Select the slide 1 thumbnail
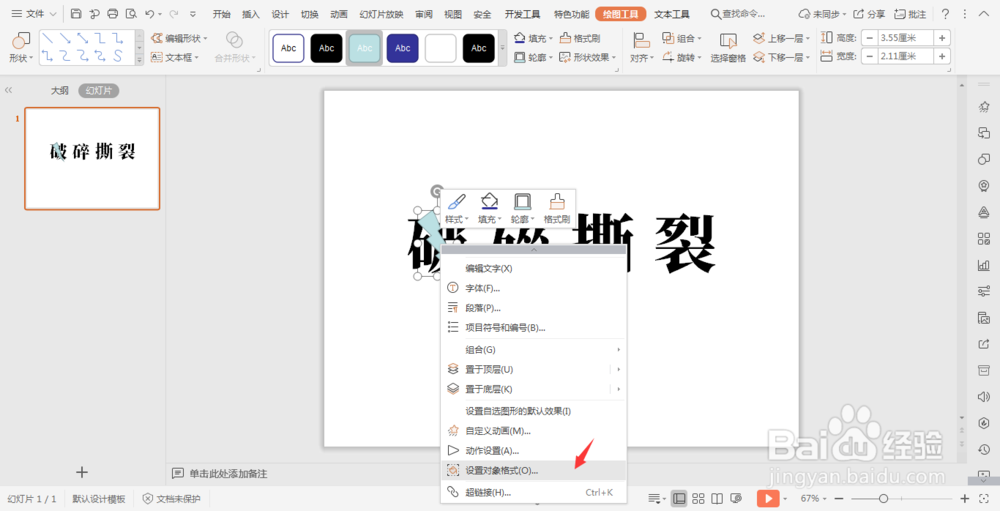 pos(92,158)
